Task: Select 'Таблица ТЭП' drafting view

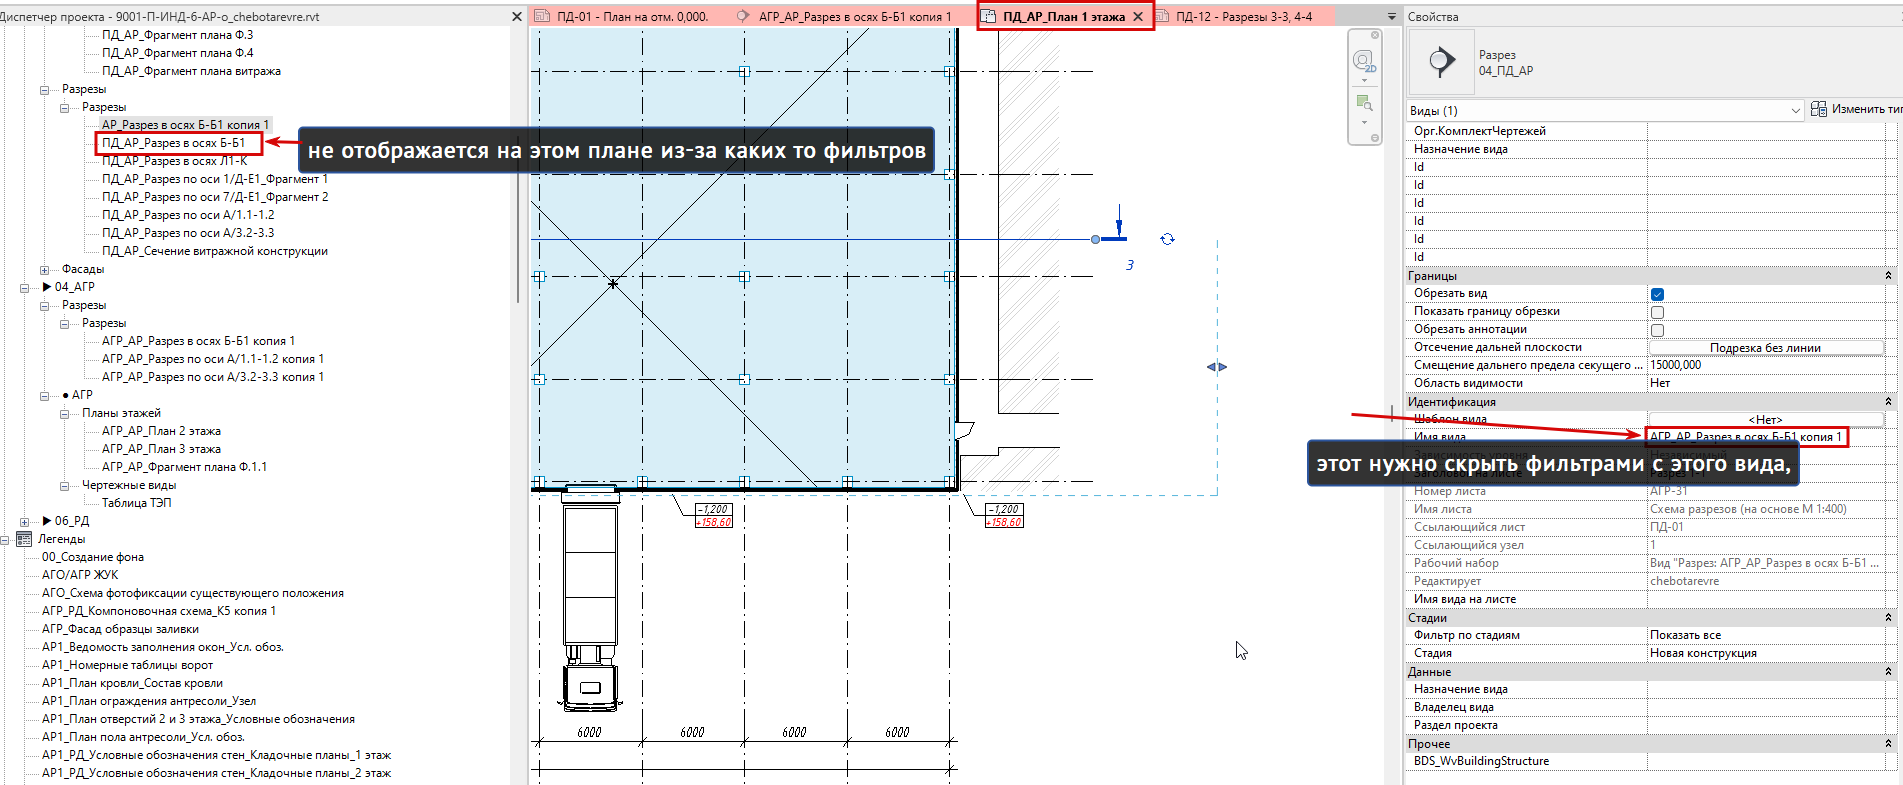Action: pyautogui.click(x=137, y=503)
